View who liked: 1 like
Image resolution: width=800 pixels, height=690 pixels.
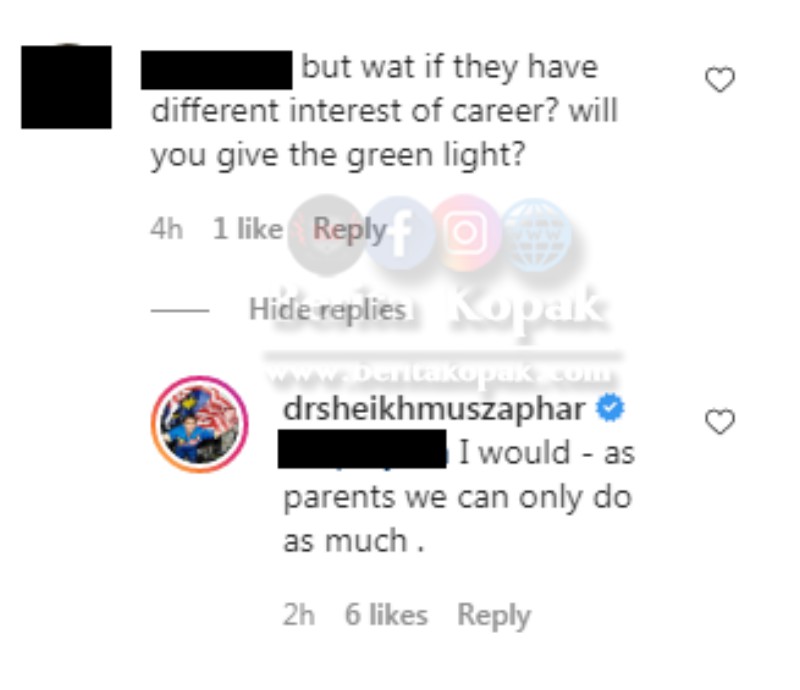click(x=247, y=228)
